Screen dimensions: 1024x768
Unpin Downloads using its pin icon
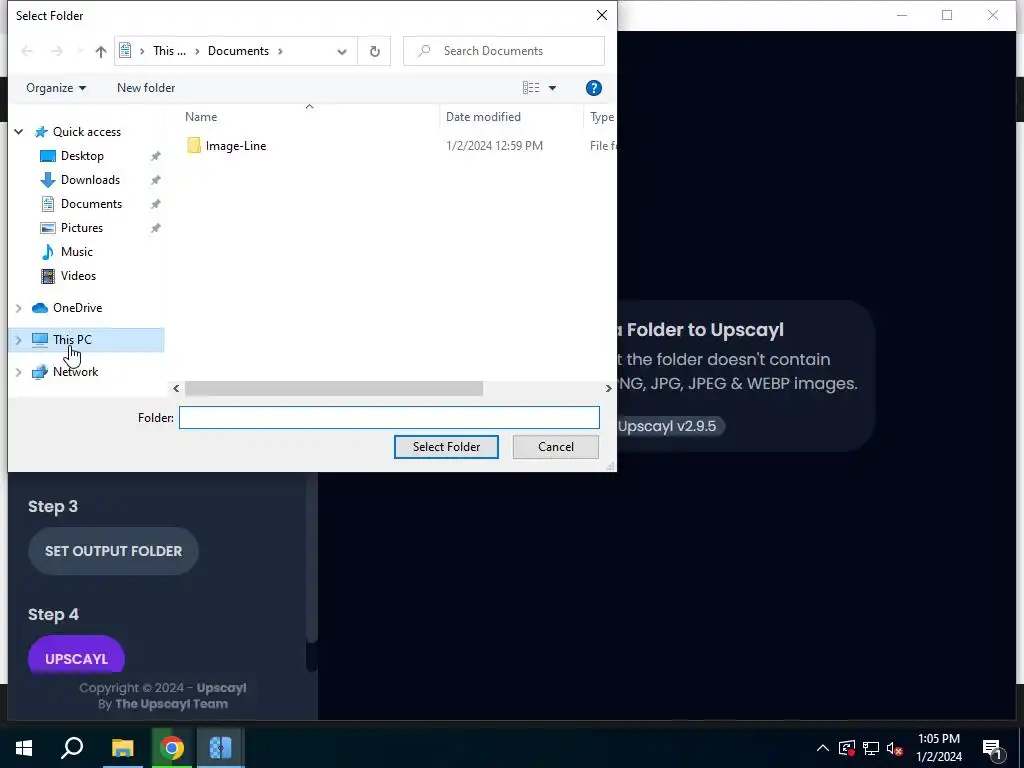pos(155,180)
